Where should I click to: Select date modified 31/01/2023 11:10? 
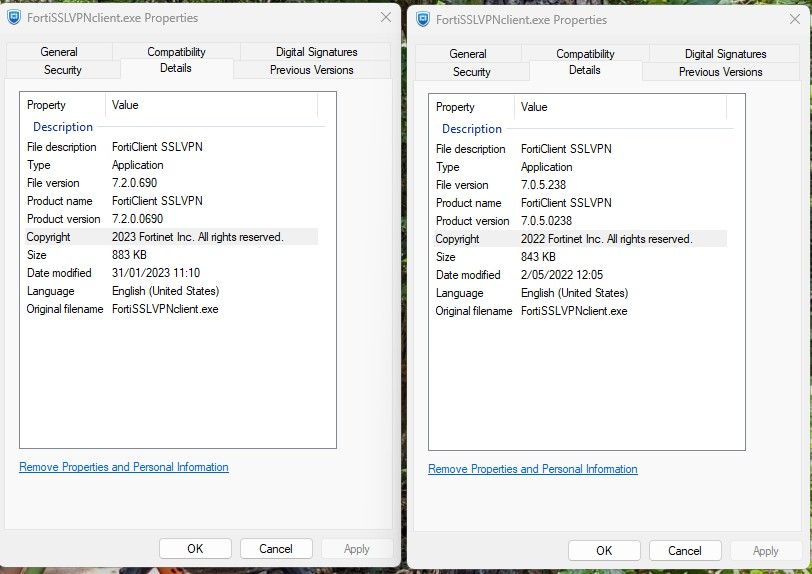(156, 273)
